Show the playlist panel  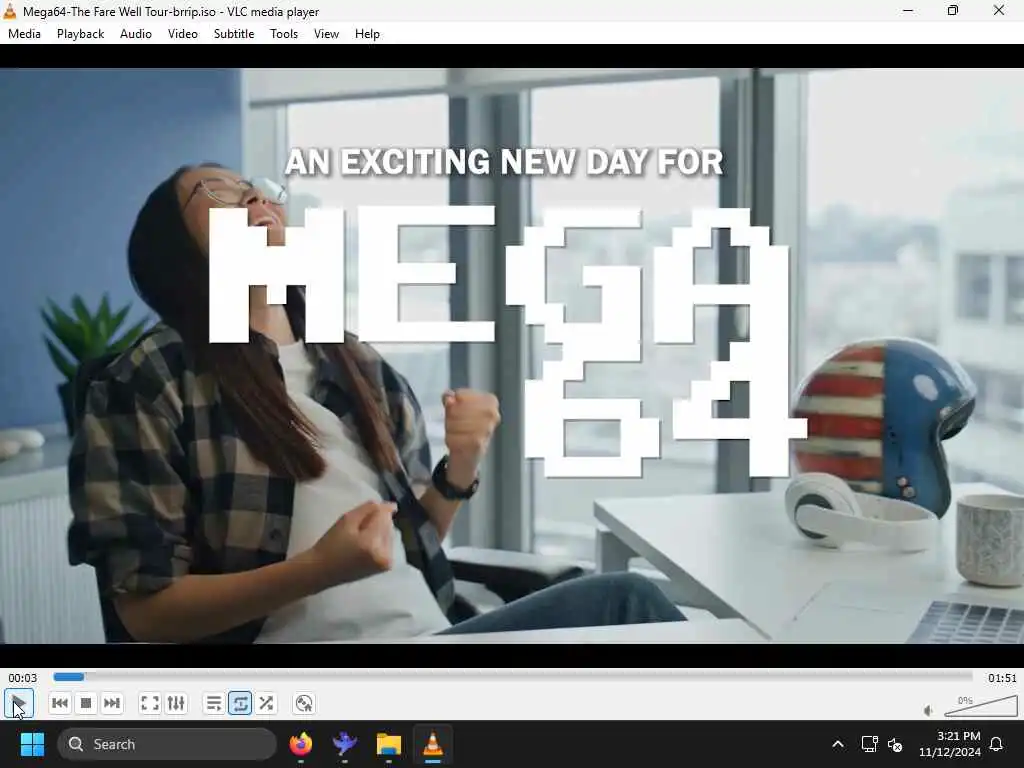pos(214,703)
